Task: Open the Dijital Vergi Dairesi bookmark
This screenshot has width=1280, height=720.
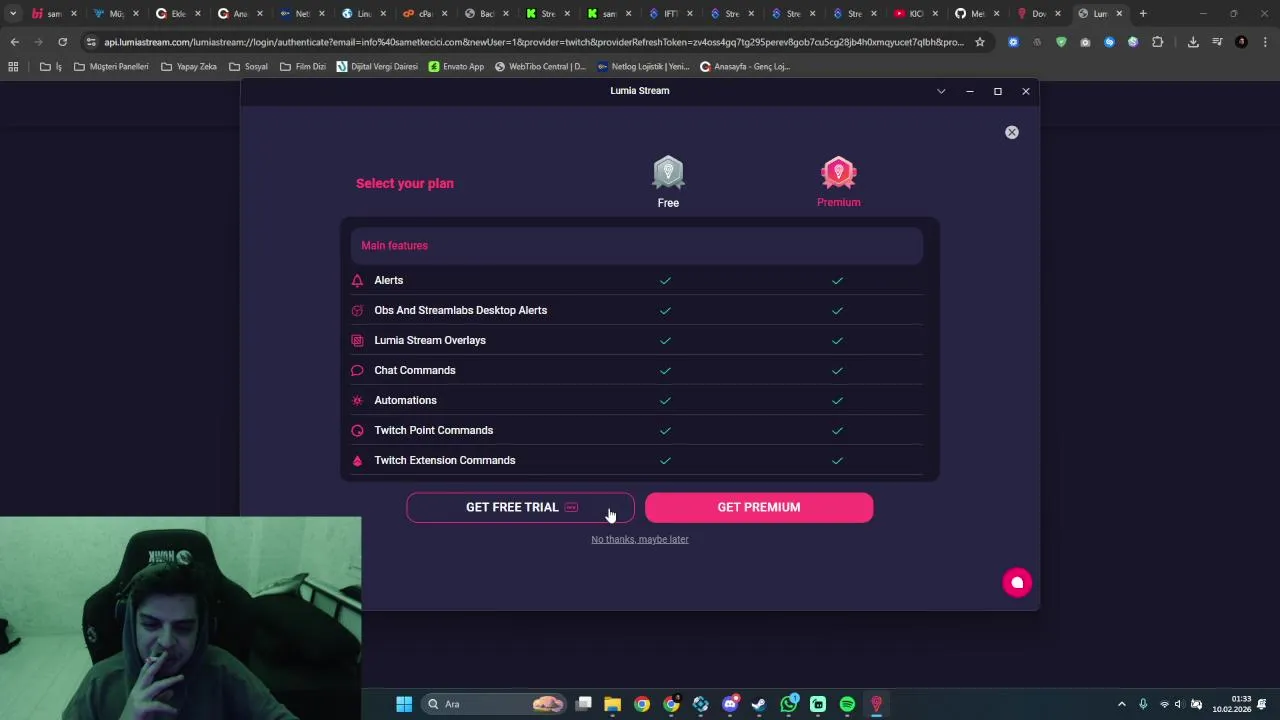Action: point(377,66)
